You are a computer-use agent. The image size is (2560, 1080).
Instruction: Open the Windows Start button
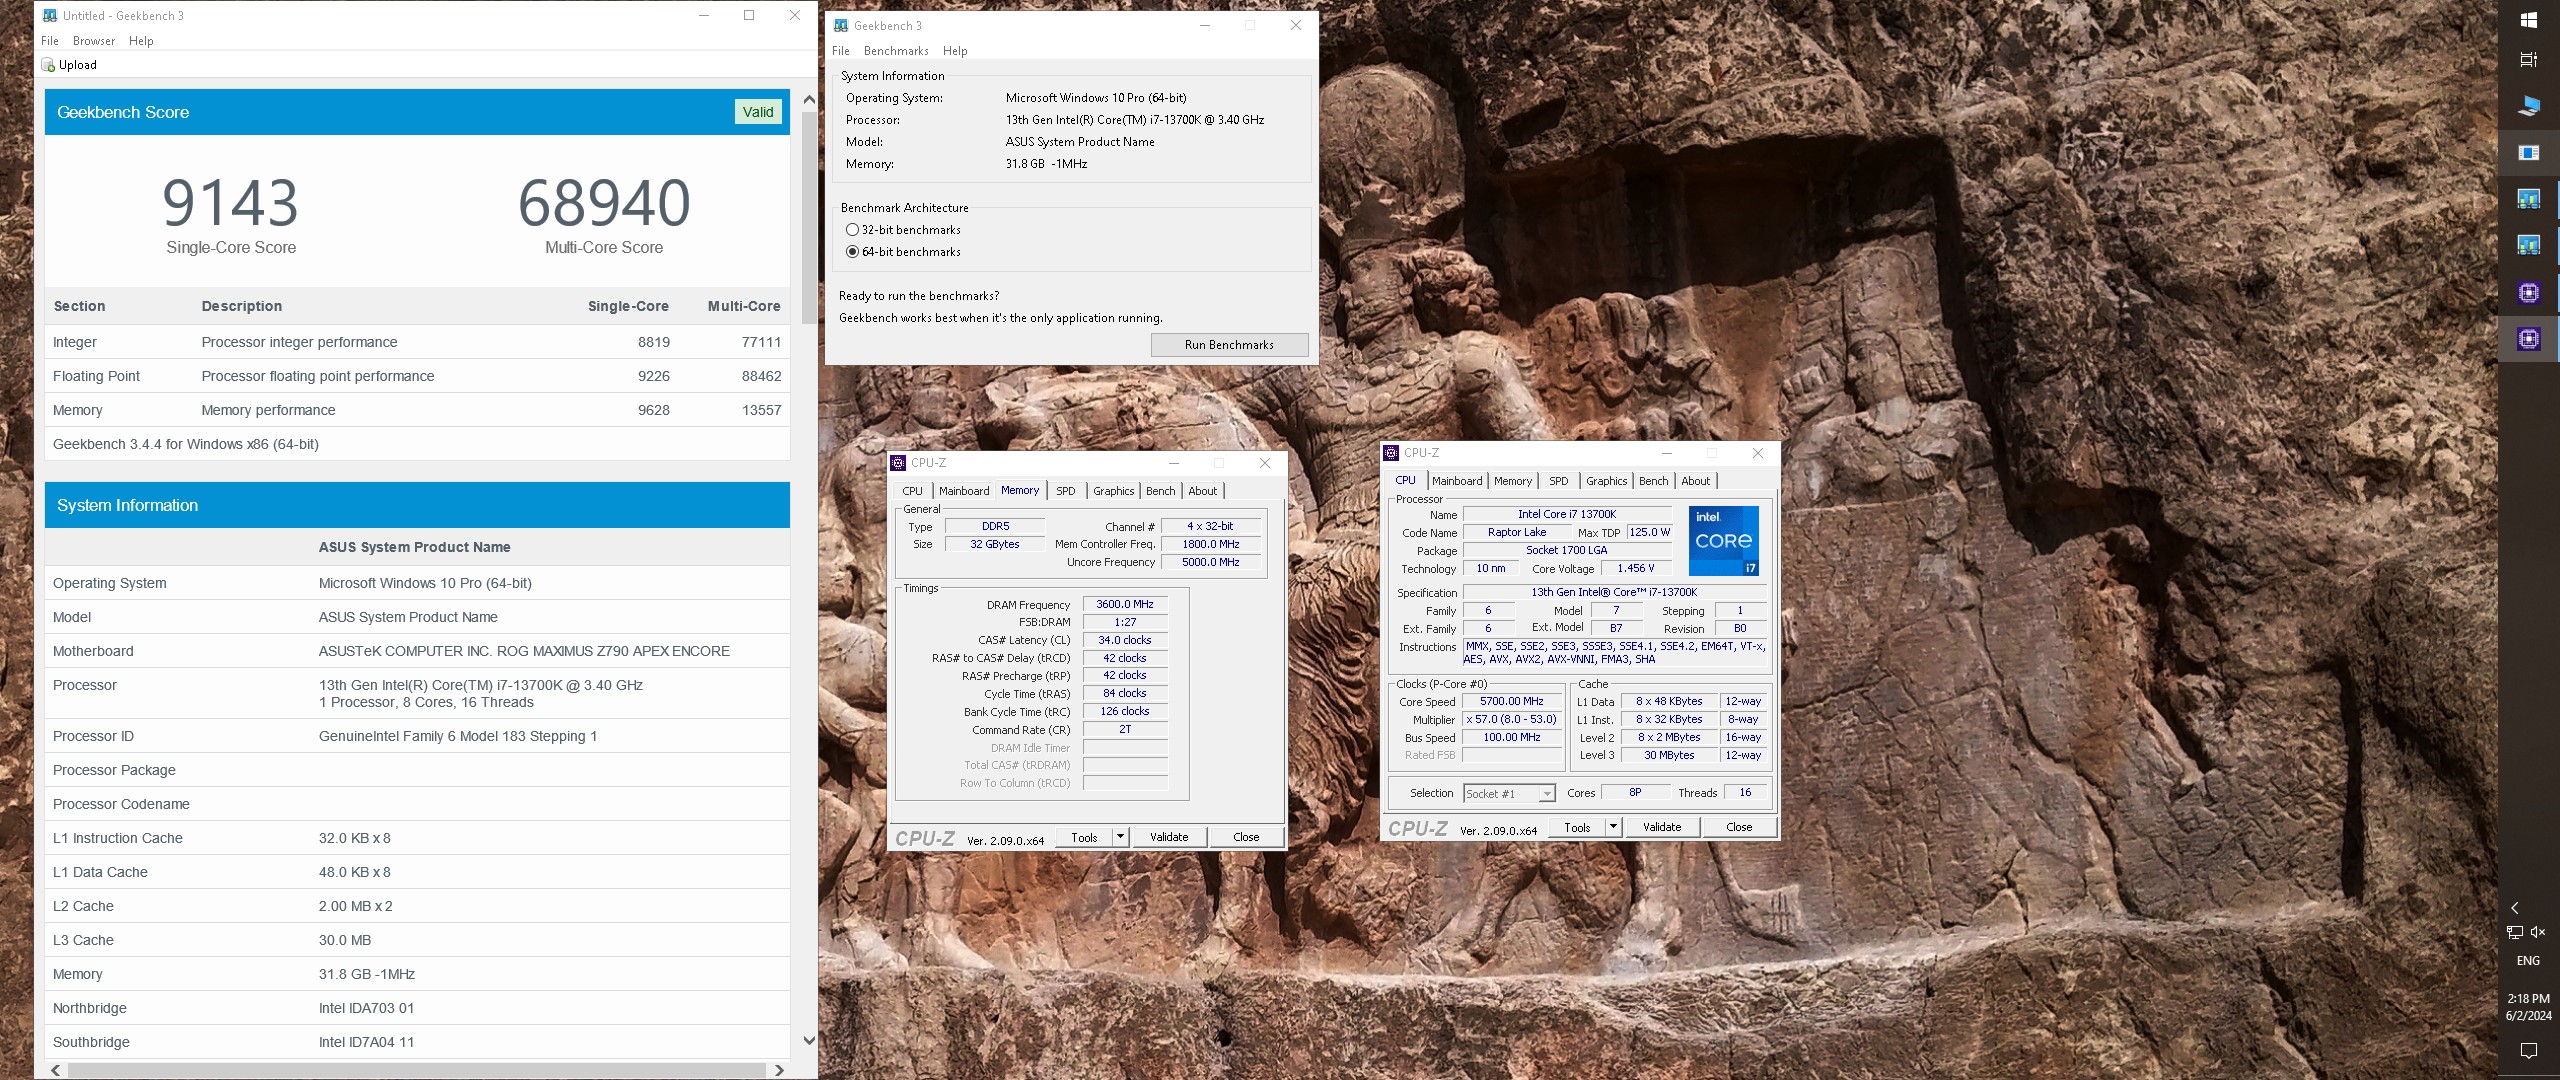(x=2528, y=20)
